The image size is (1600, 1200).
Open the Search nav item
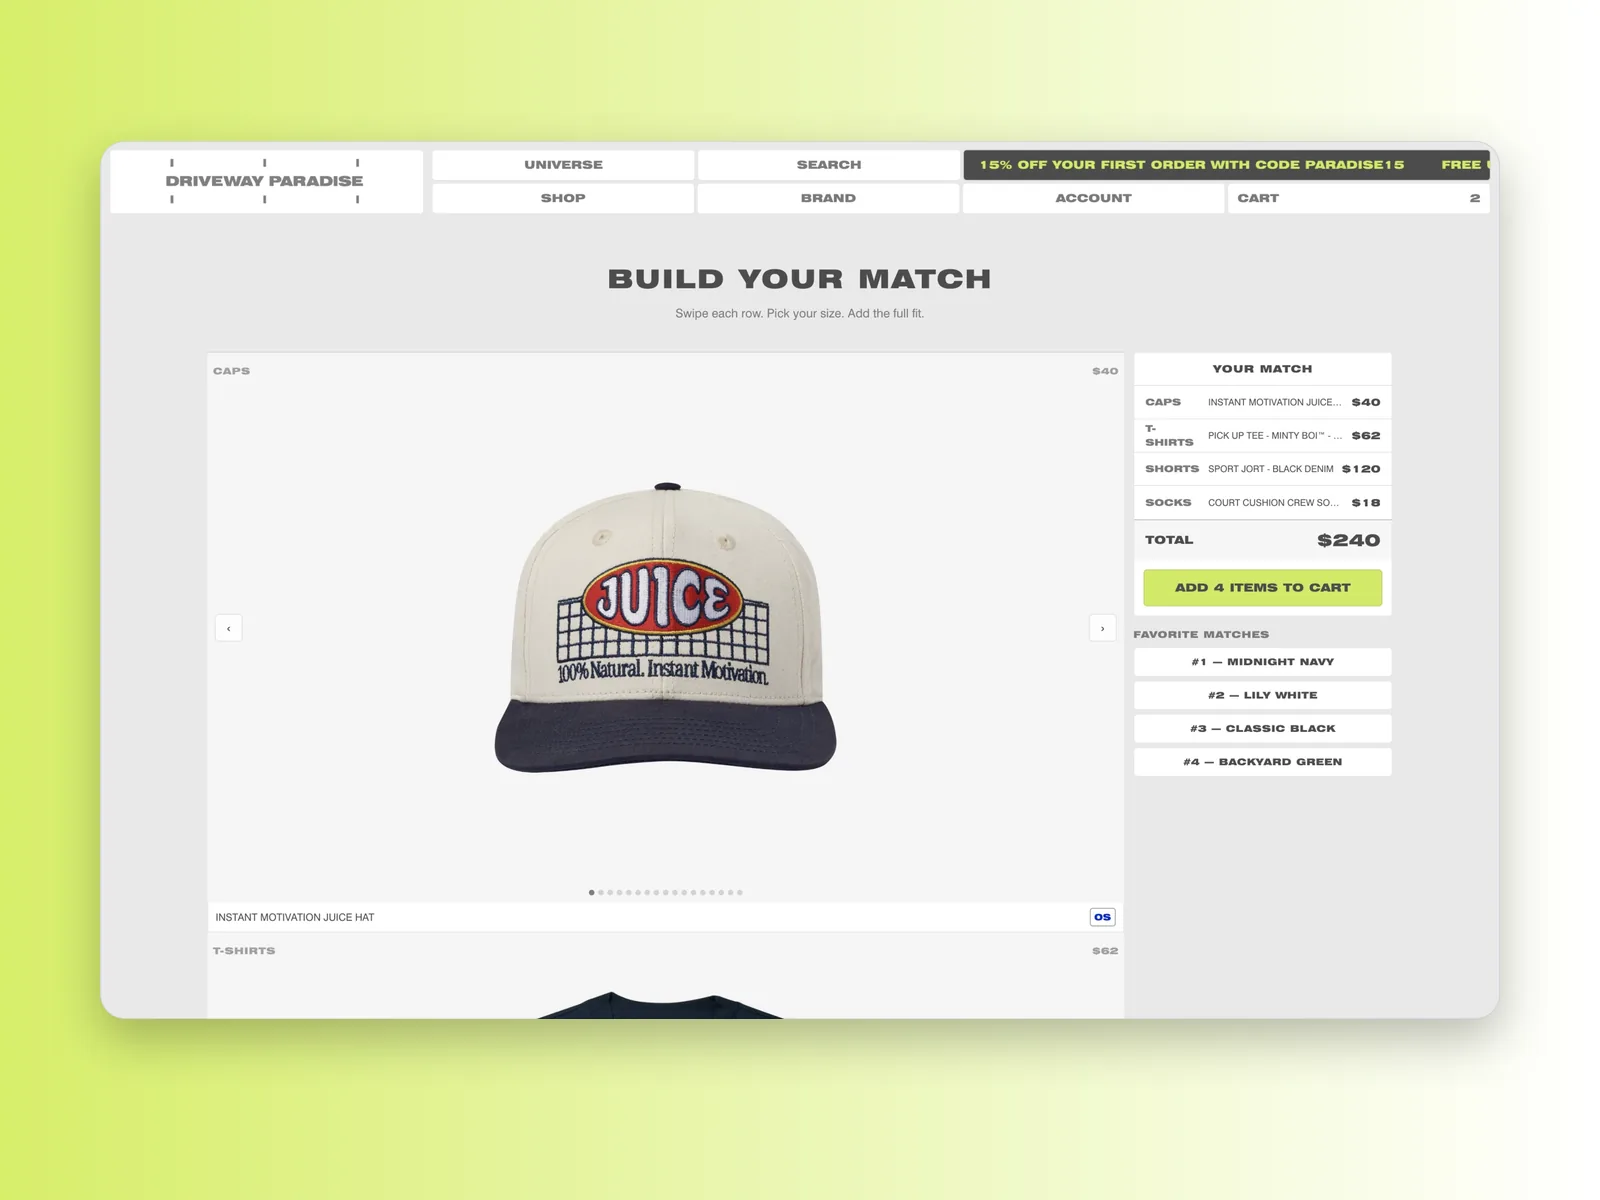(828, 165)
